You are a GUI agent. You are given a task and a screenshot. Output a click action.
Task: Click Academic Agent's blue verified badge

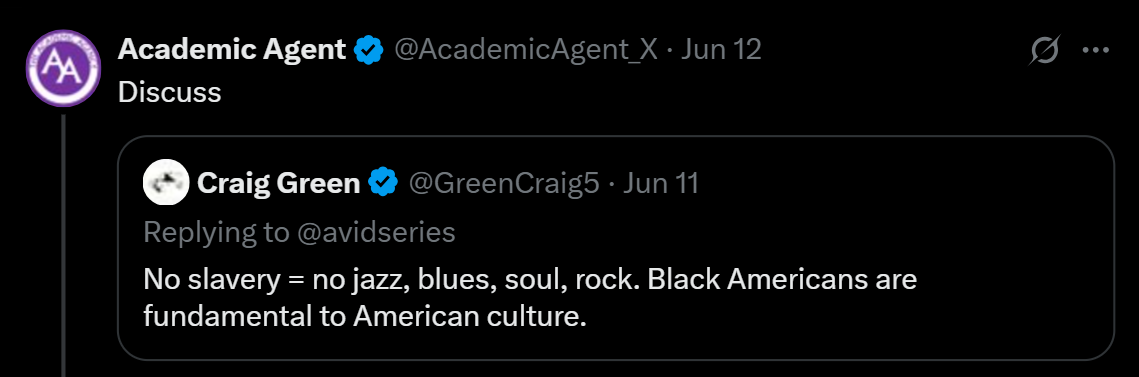point(369,50)
